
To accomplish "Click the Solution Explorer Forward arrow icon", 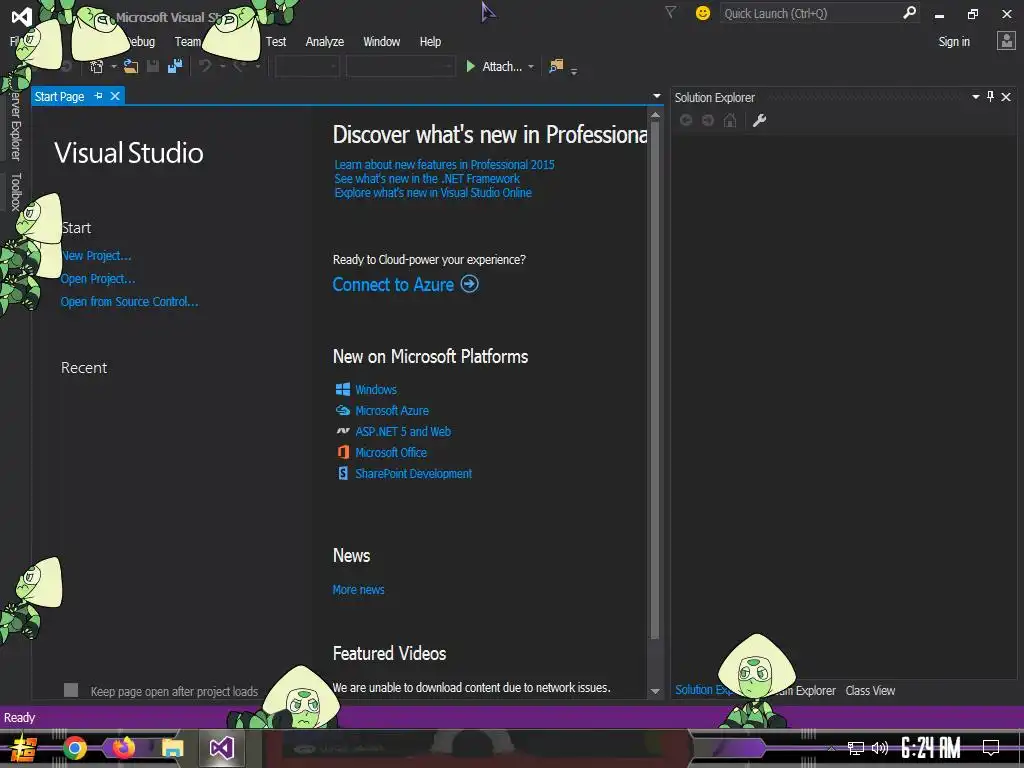I will click(708, 120).
